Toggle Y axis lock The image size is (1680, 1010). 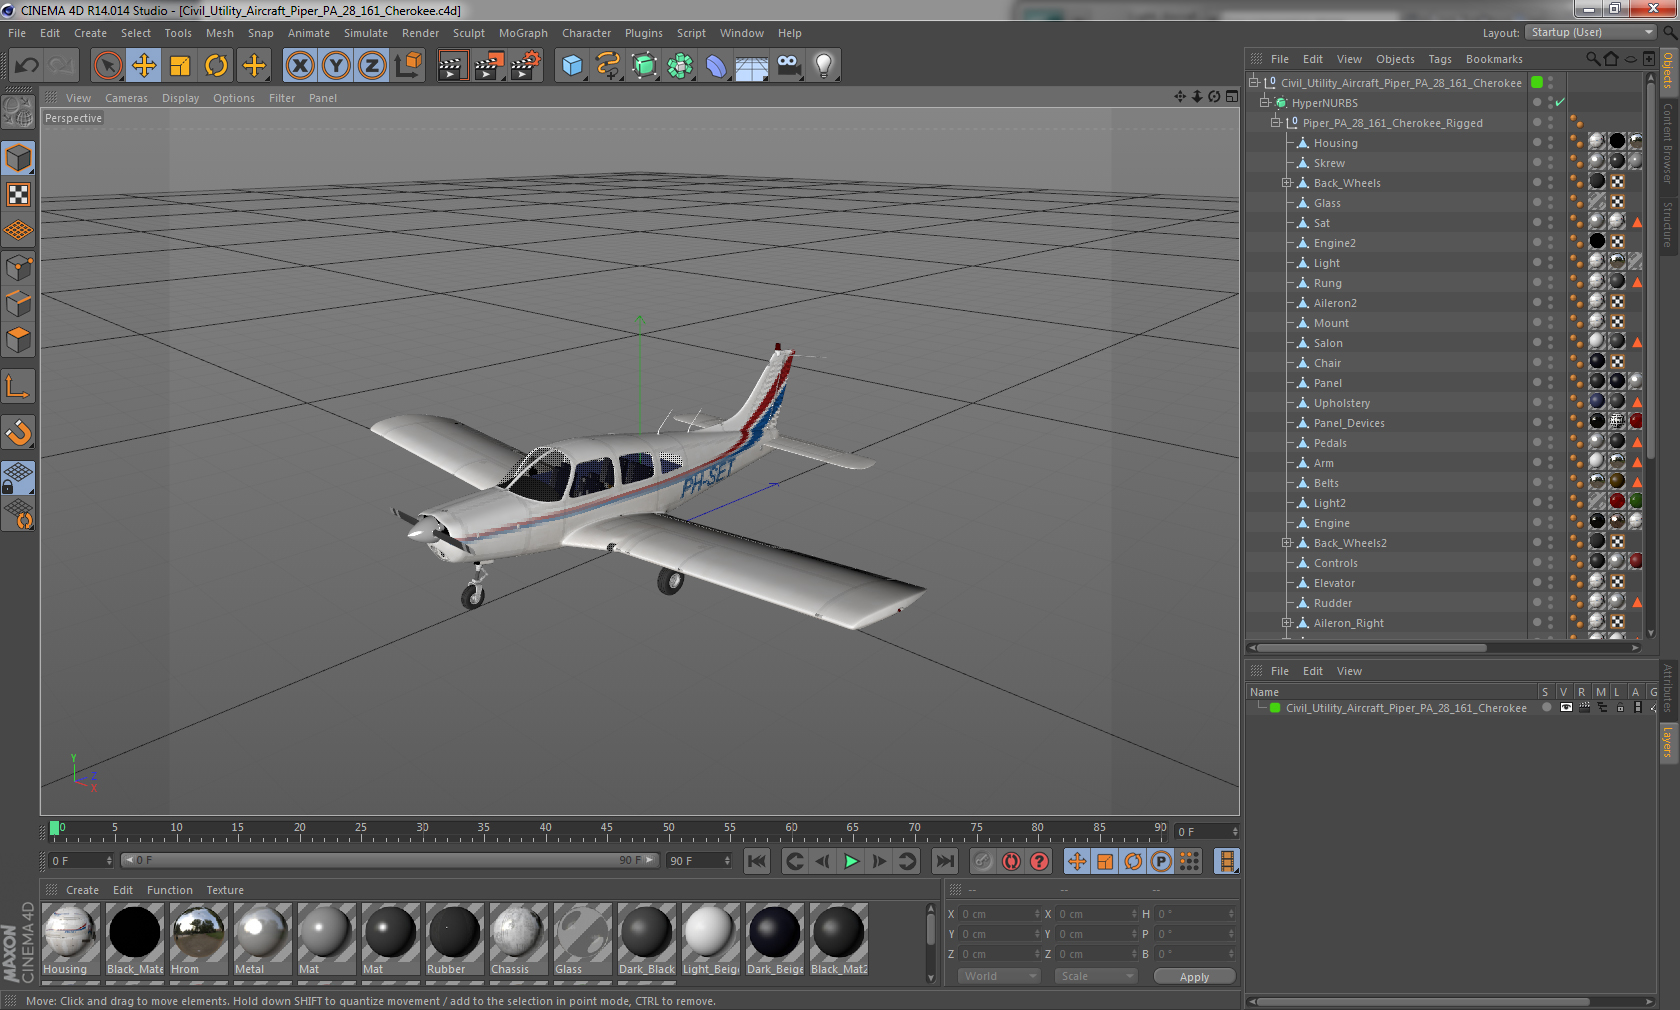pos(336,66)
